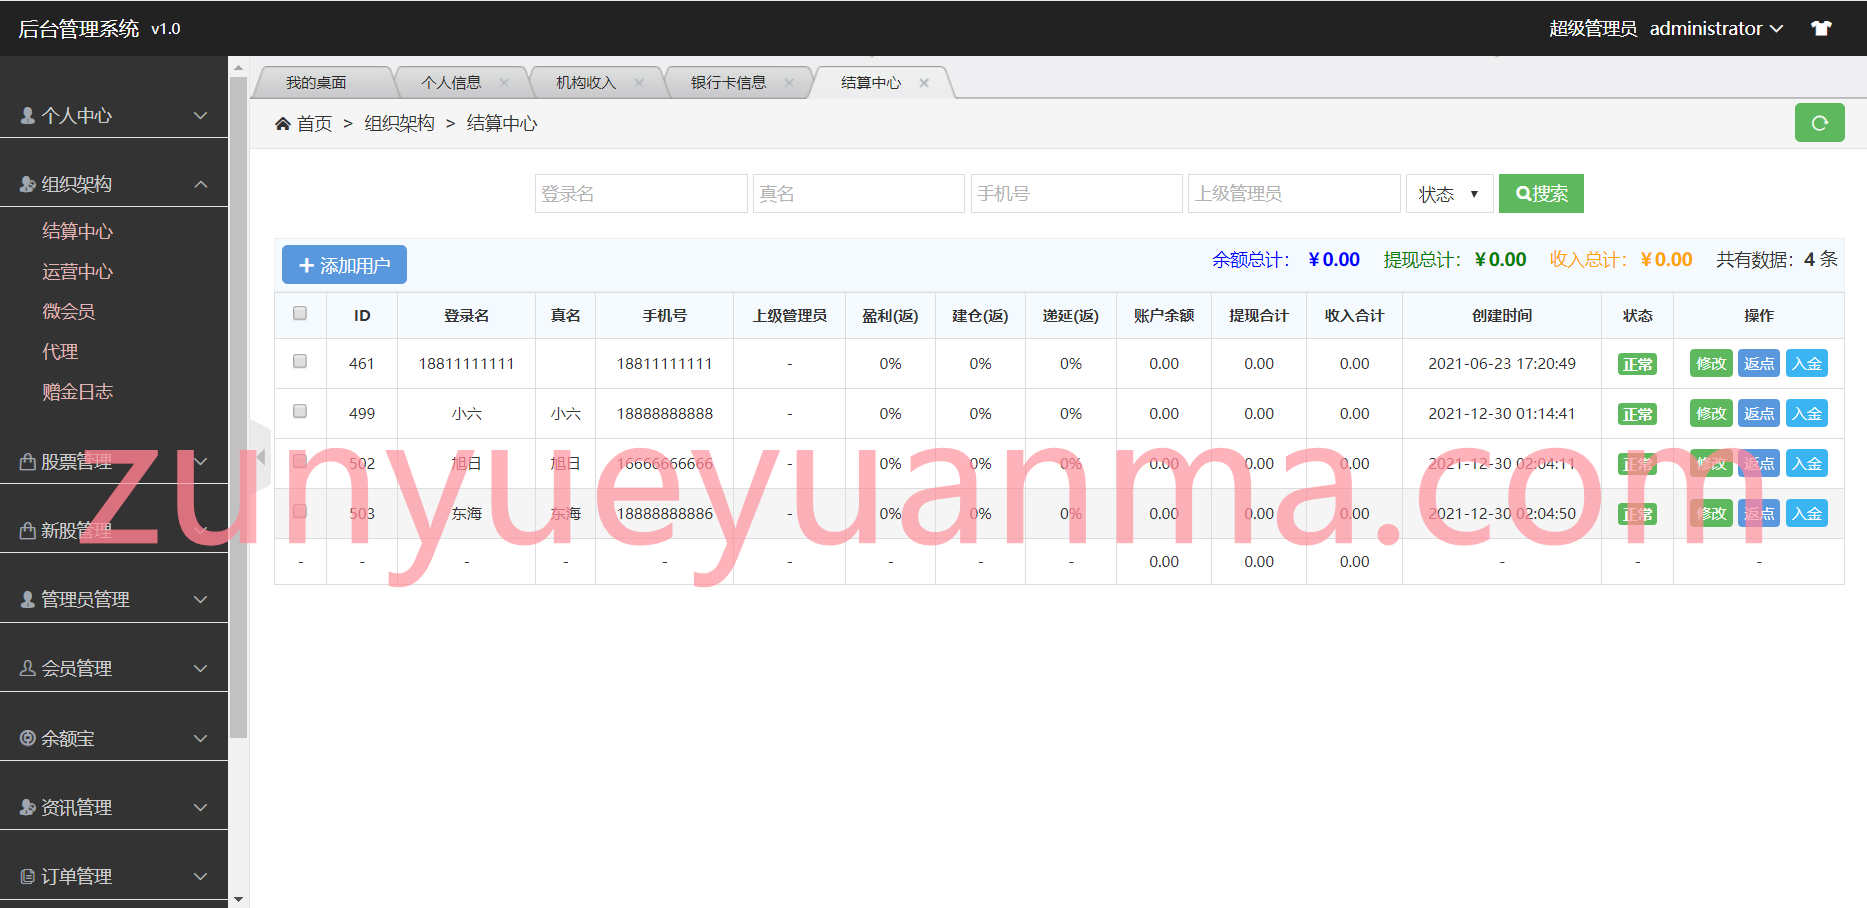Focus the 登录名 search field
1867x908 pixels.
click(x=641, y=194)
